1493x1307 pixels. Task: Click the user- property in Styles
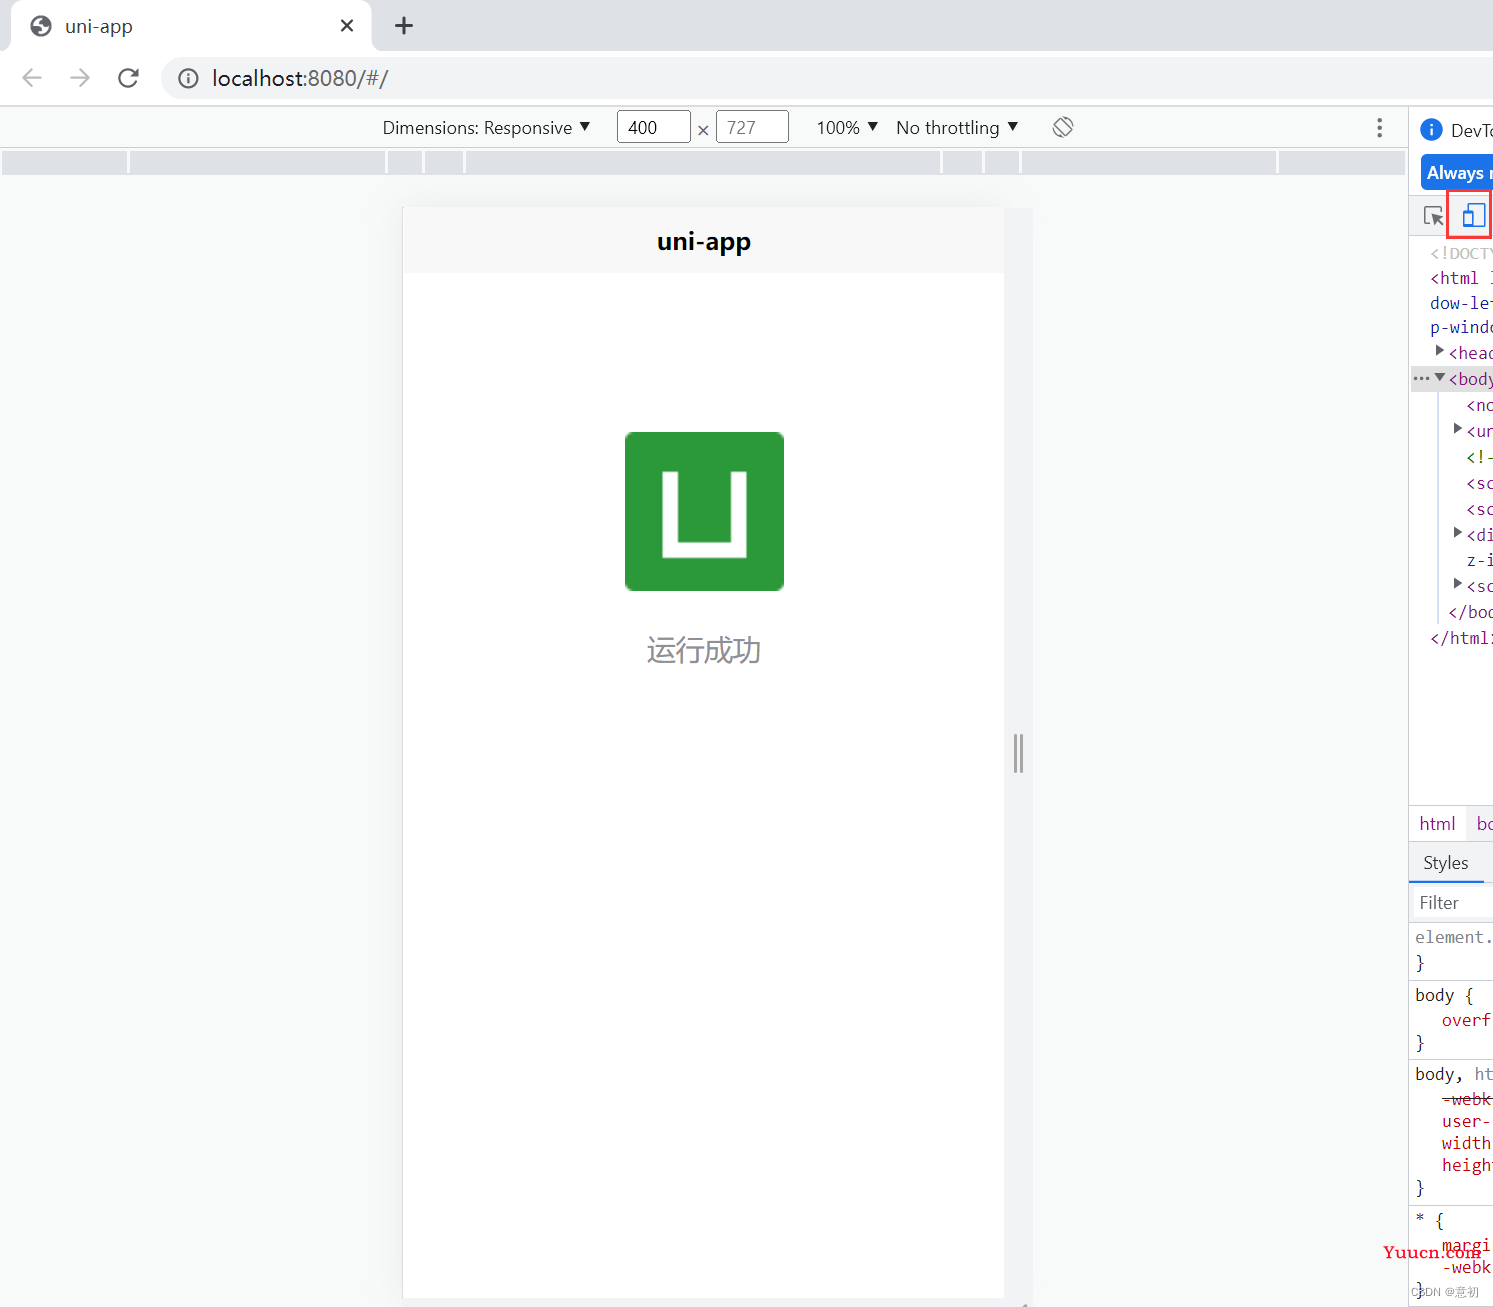click(x=1467, y=1121)
